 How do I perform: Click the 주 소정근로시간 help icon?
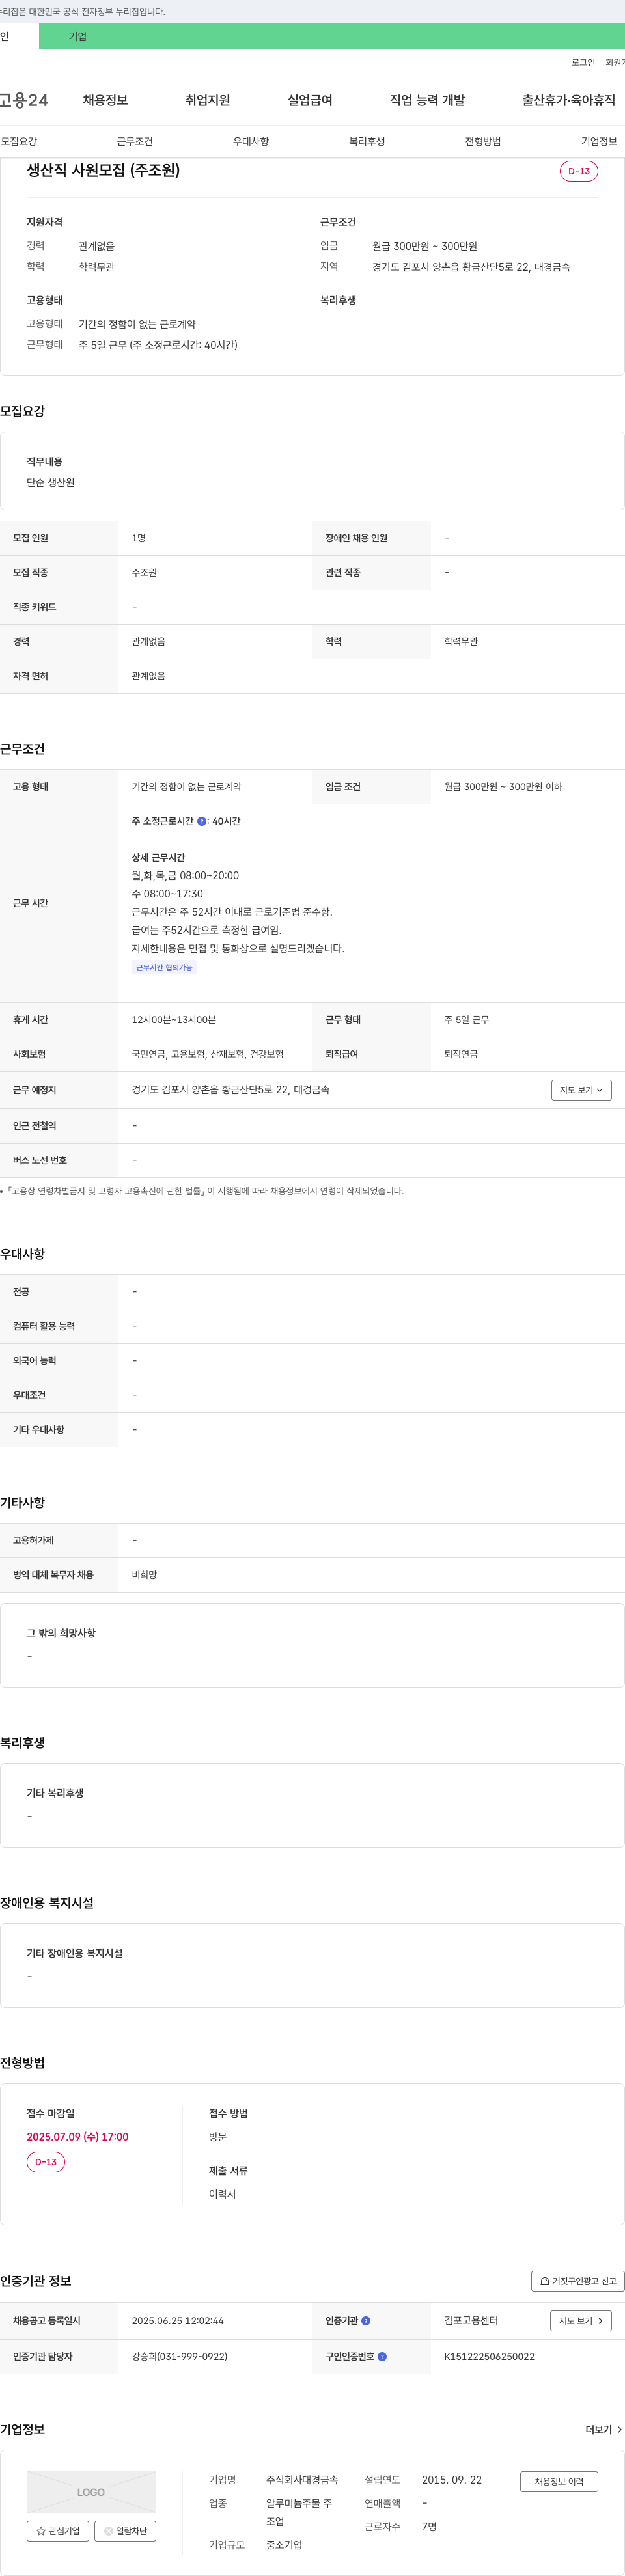[x=201, y=821]
